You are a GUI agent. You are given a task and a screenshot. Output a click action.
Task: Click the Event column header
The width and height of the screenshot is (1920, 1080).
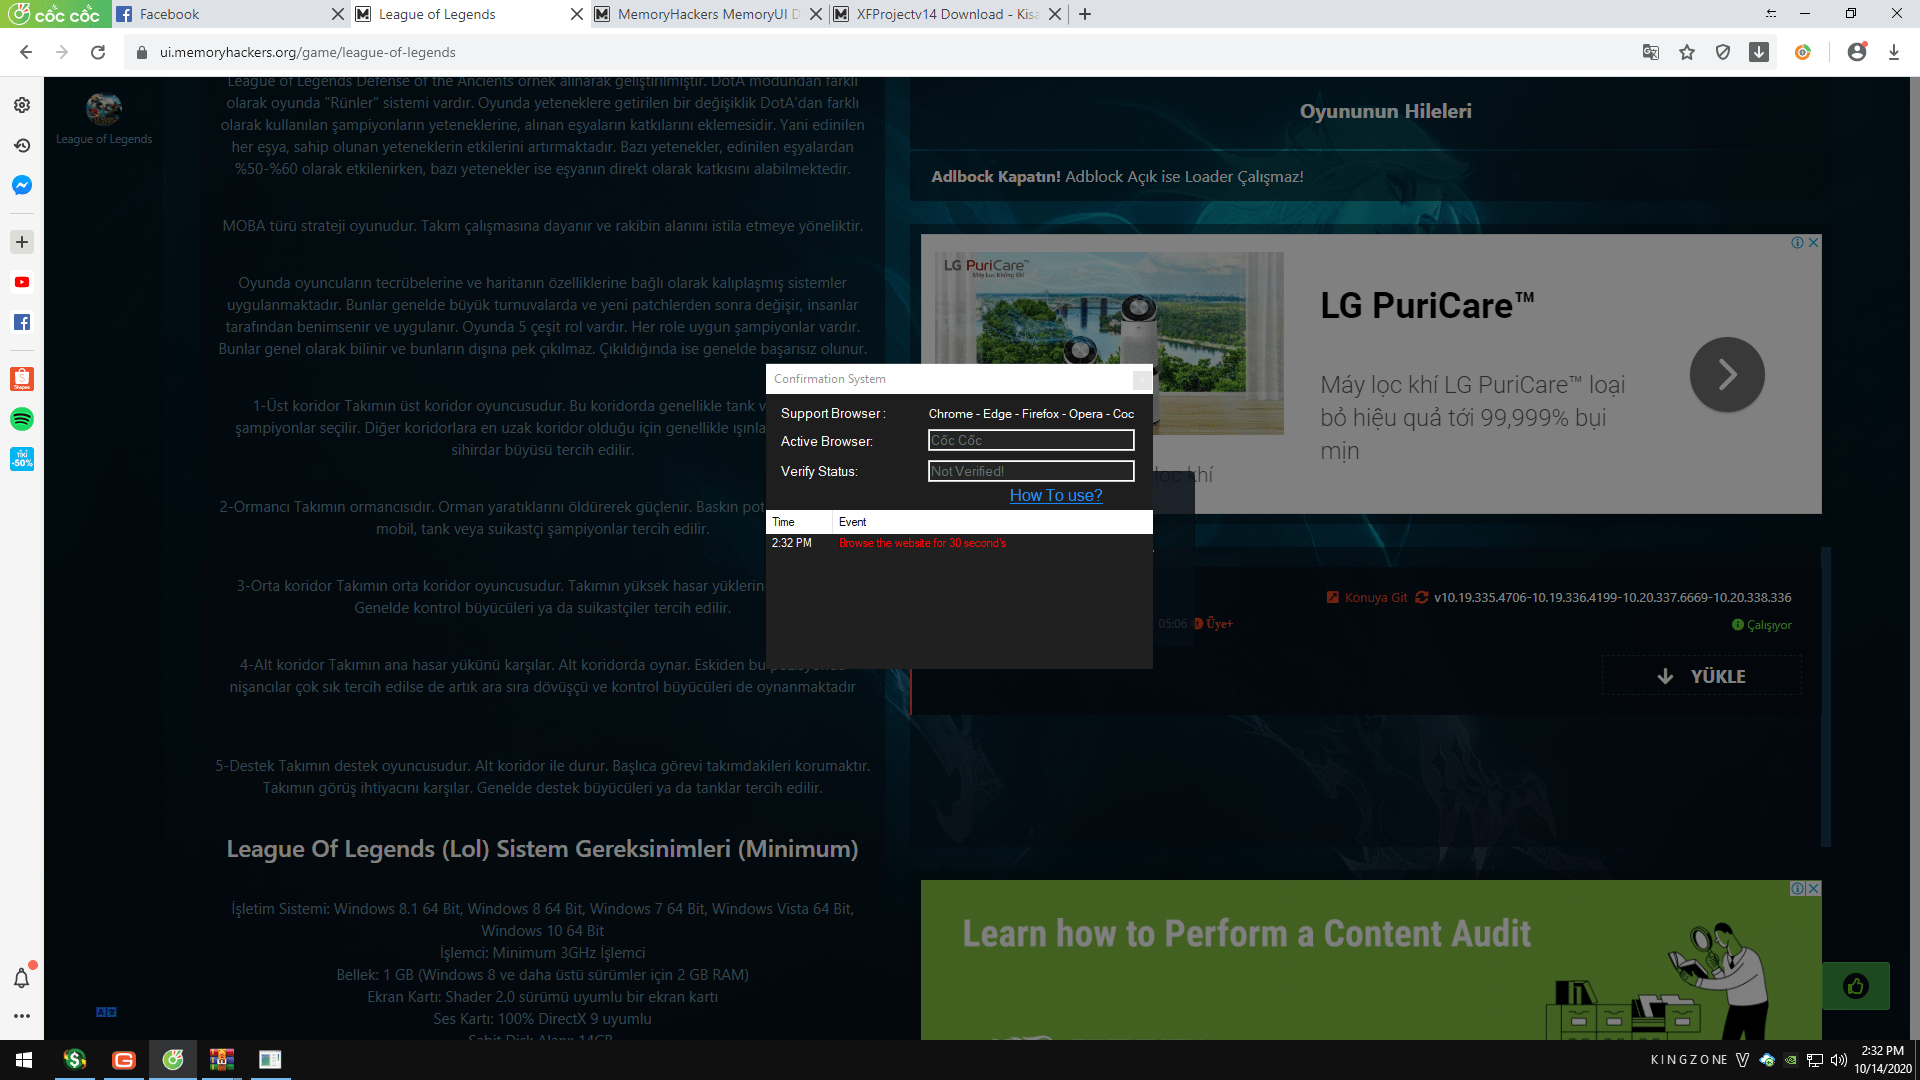[x=993, y=522]
